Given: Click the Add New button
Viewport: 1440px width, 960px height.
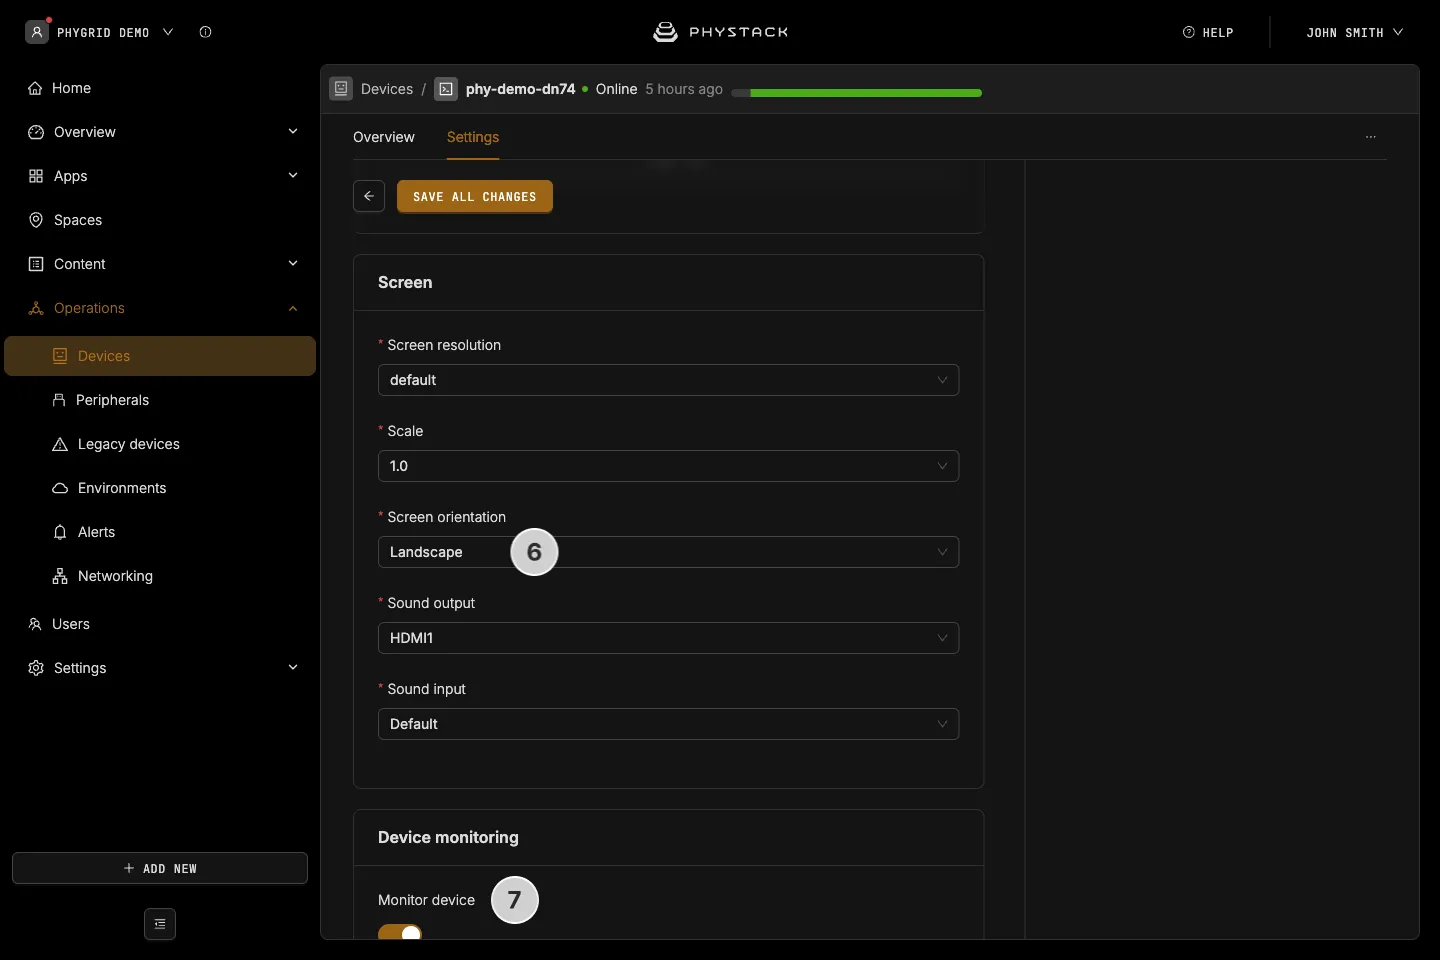Looking at the screenshot, I should (160, 868).
